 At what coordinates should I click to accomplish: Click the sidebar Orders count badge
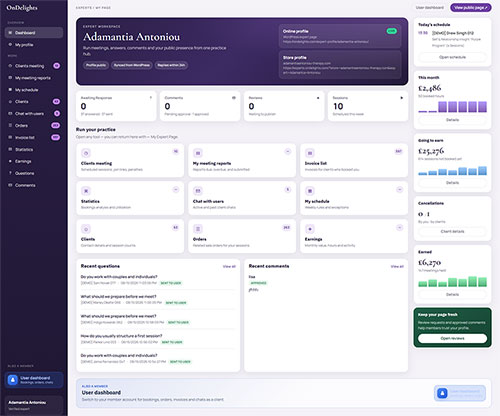click(55, 125)
